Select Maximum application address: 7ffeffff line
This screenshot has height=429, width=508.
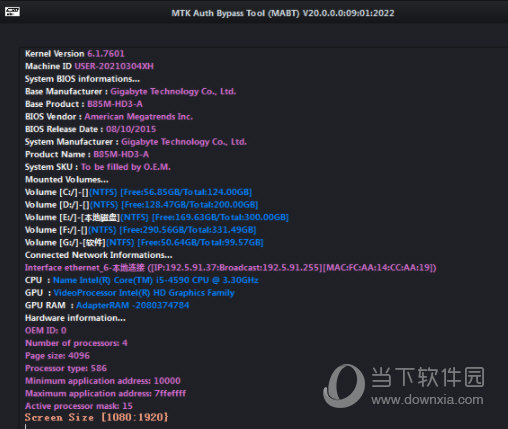106,394
